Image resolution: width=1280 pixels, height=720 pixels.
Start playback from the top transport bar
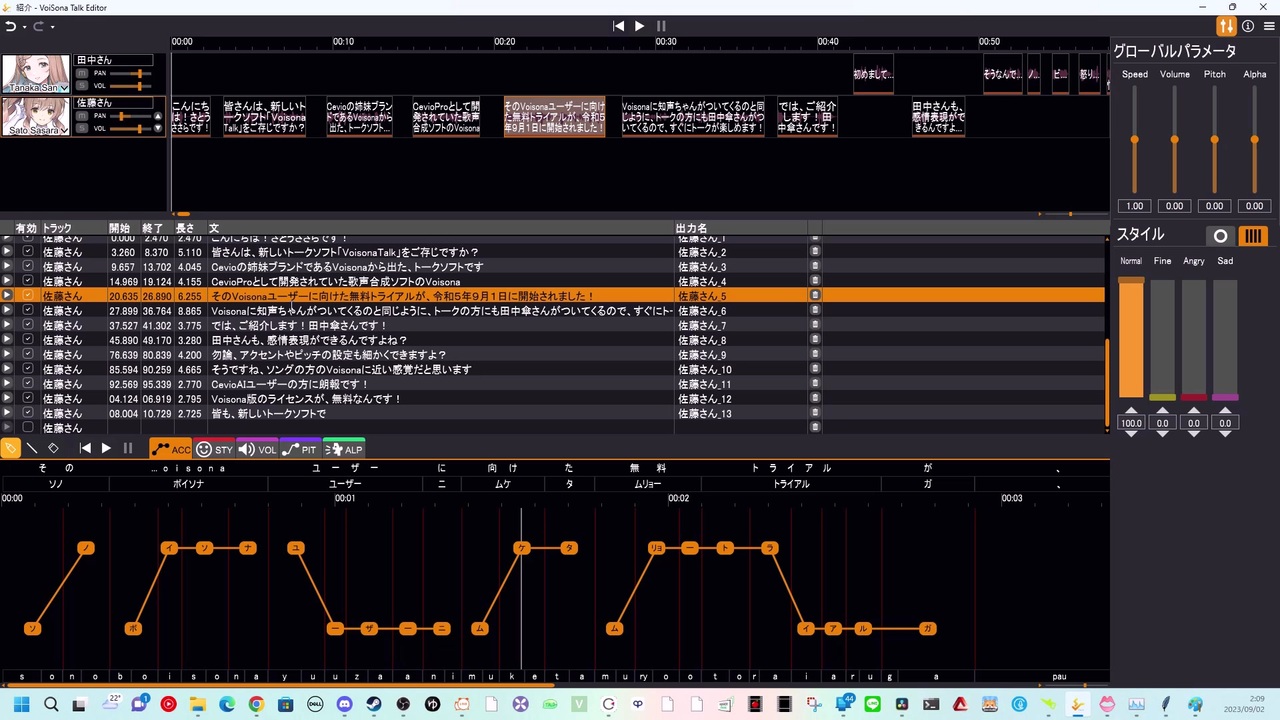pos(640,26)
